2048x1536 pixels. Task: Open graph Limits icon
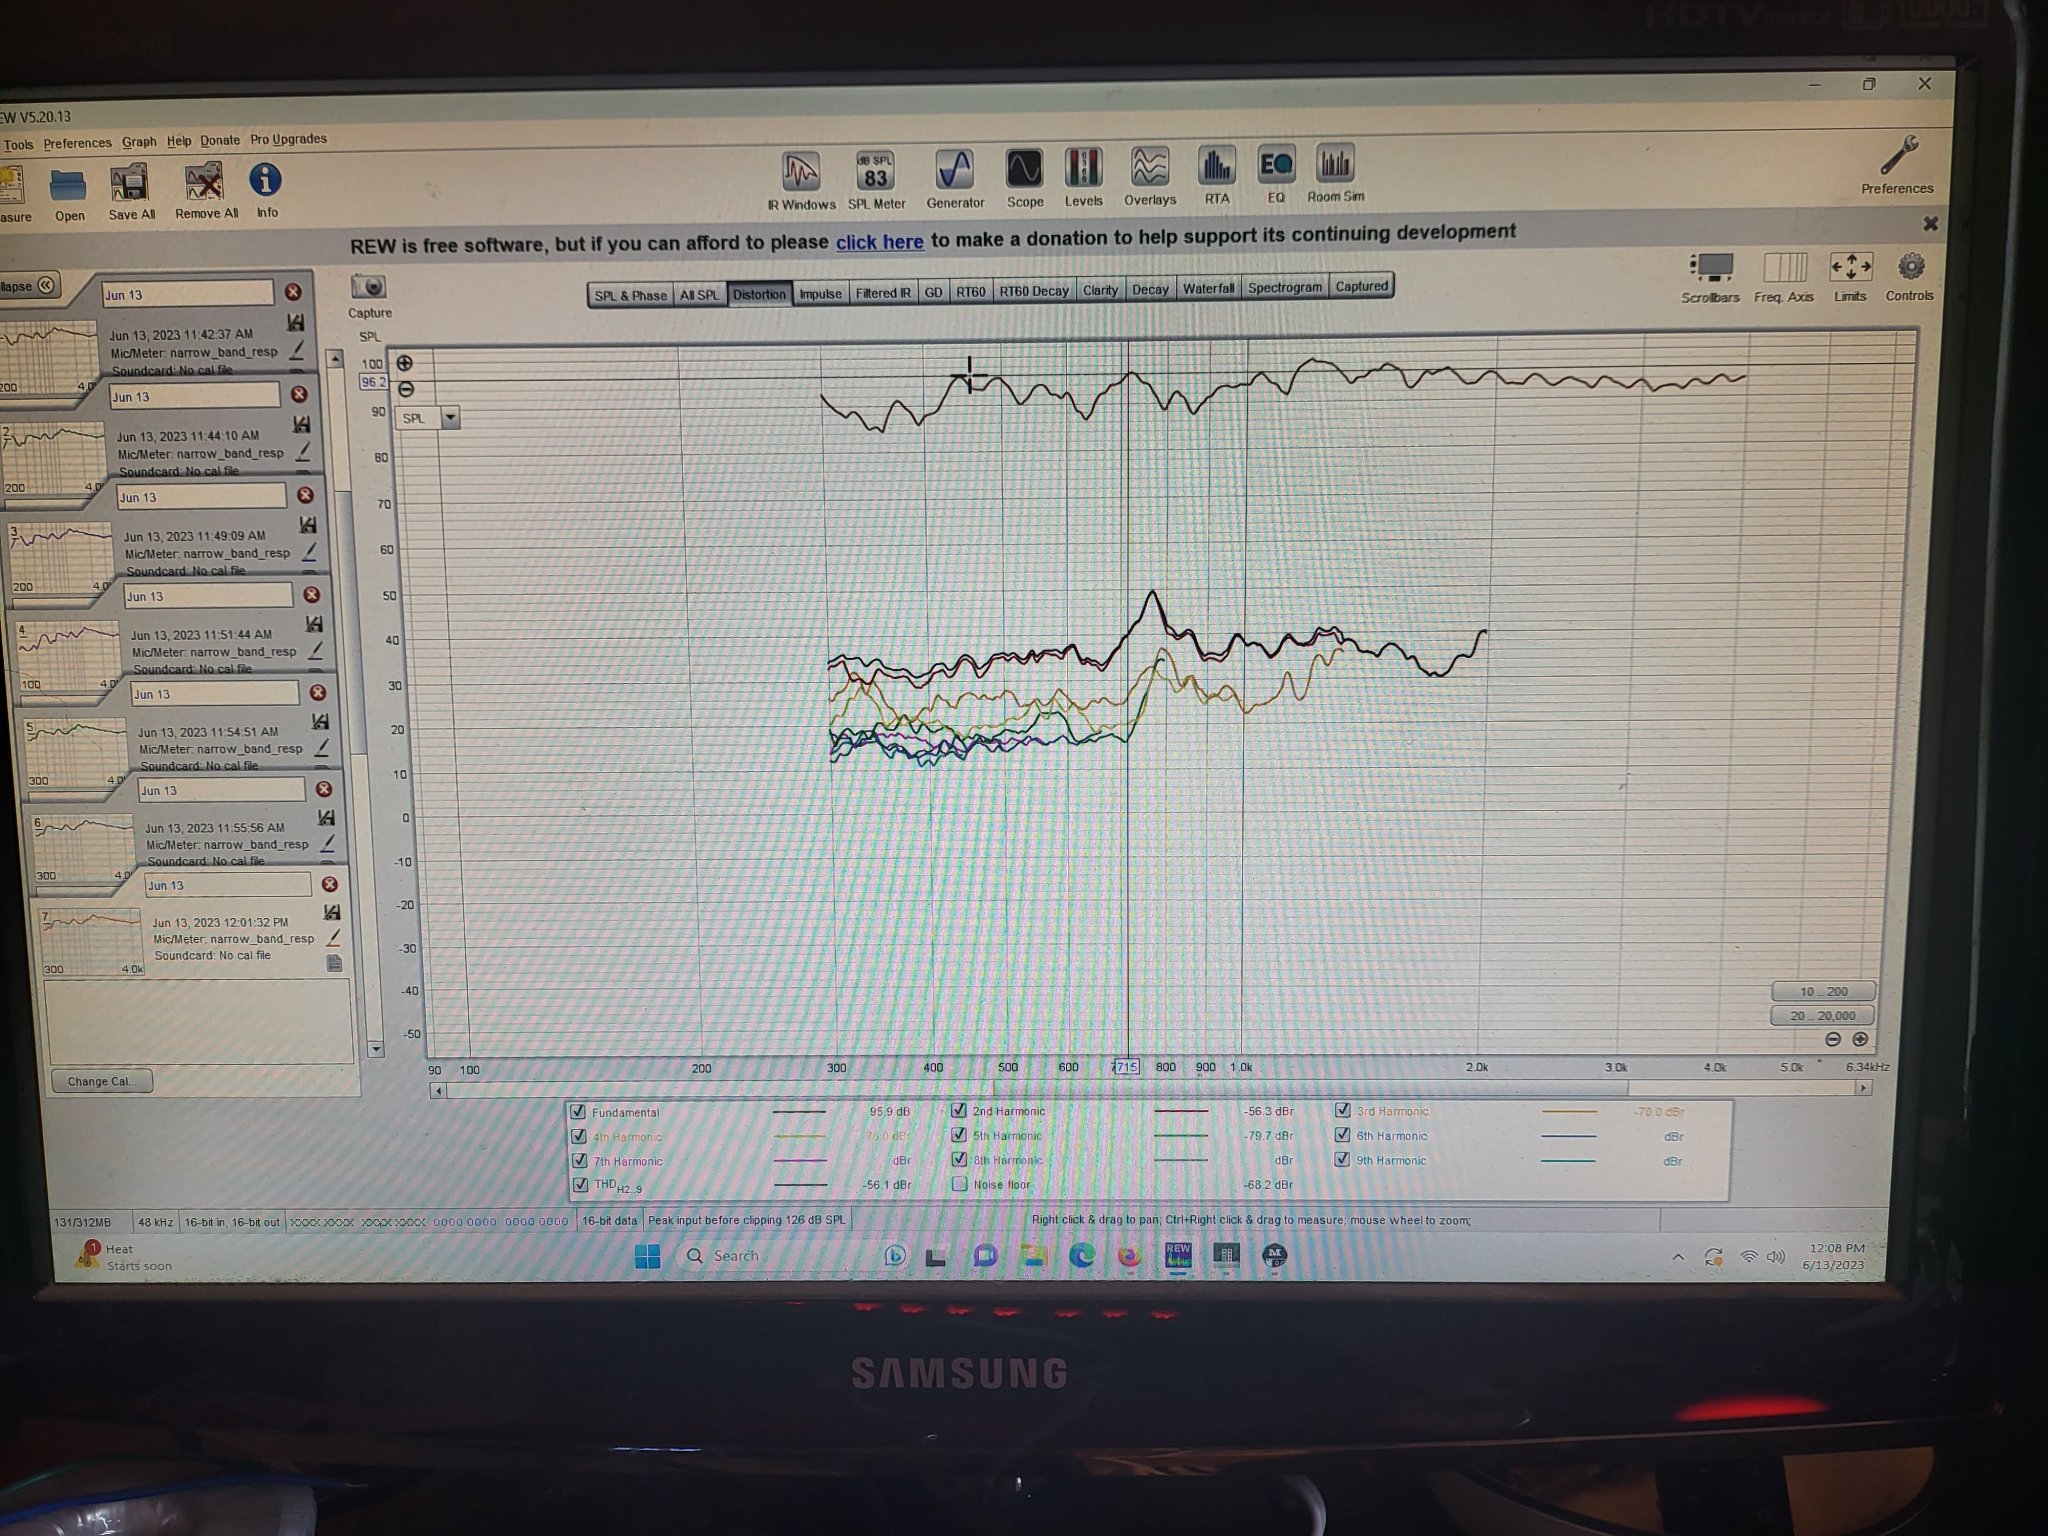tap(1850, 267)
